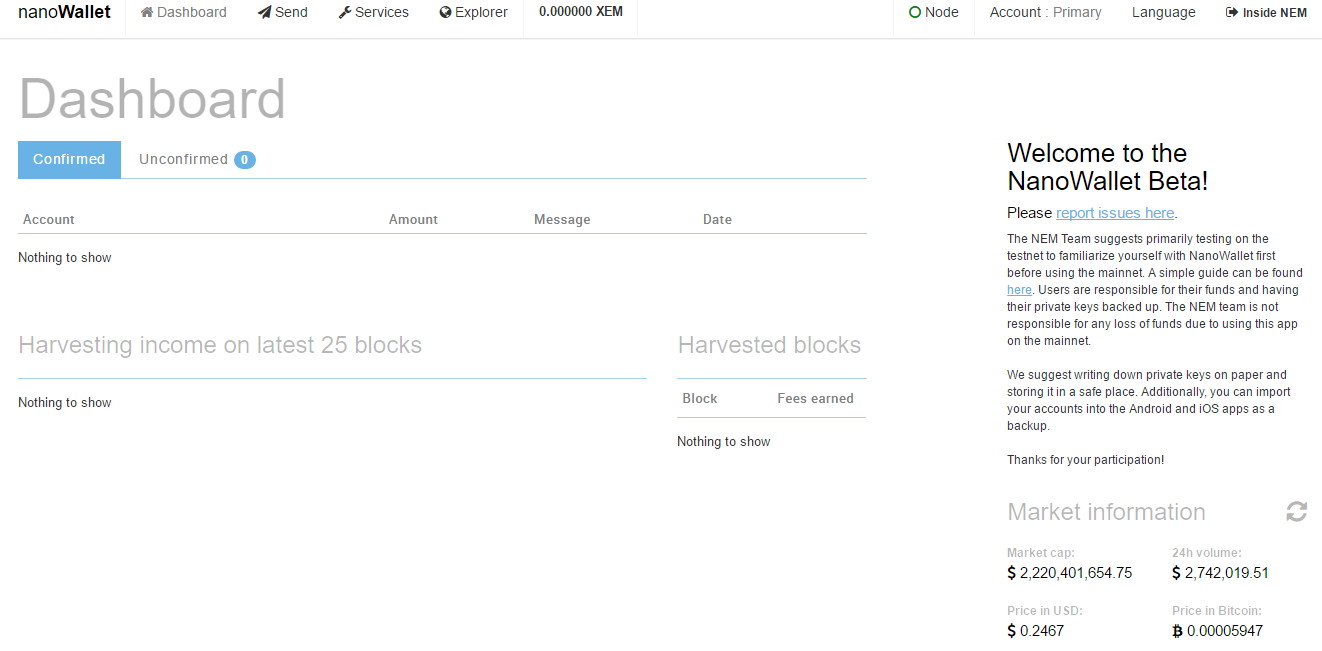Image resolution: width=1322 pixels, height=651 pixels.
Task: Click the Send paper-plane icon
Action: point(264,13)
